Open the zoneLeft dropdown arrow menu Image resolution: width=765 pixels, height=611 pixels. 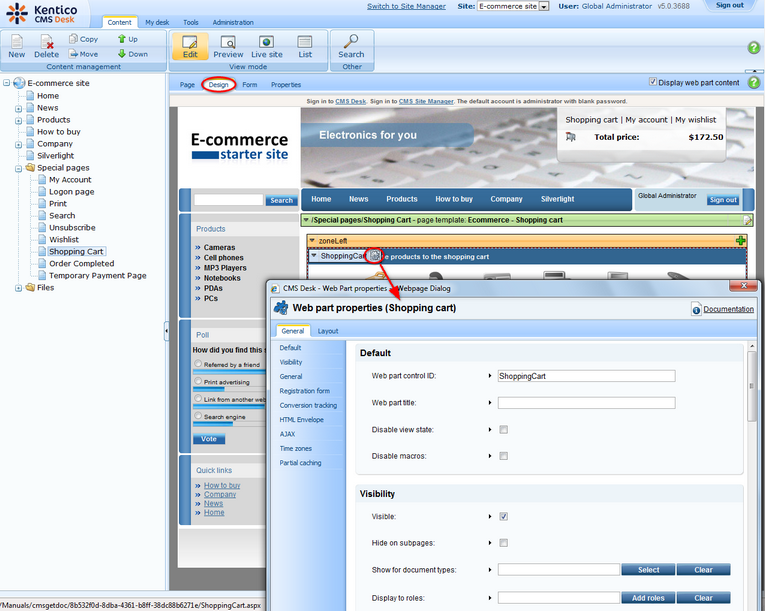click(313, 241)
